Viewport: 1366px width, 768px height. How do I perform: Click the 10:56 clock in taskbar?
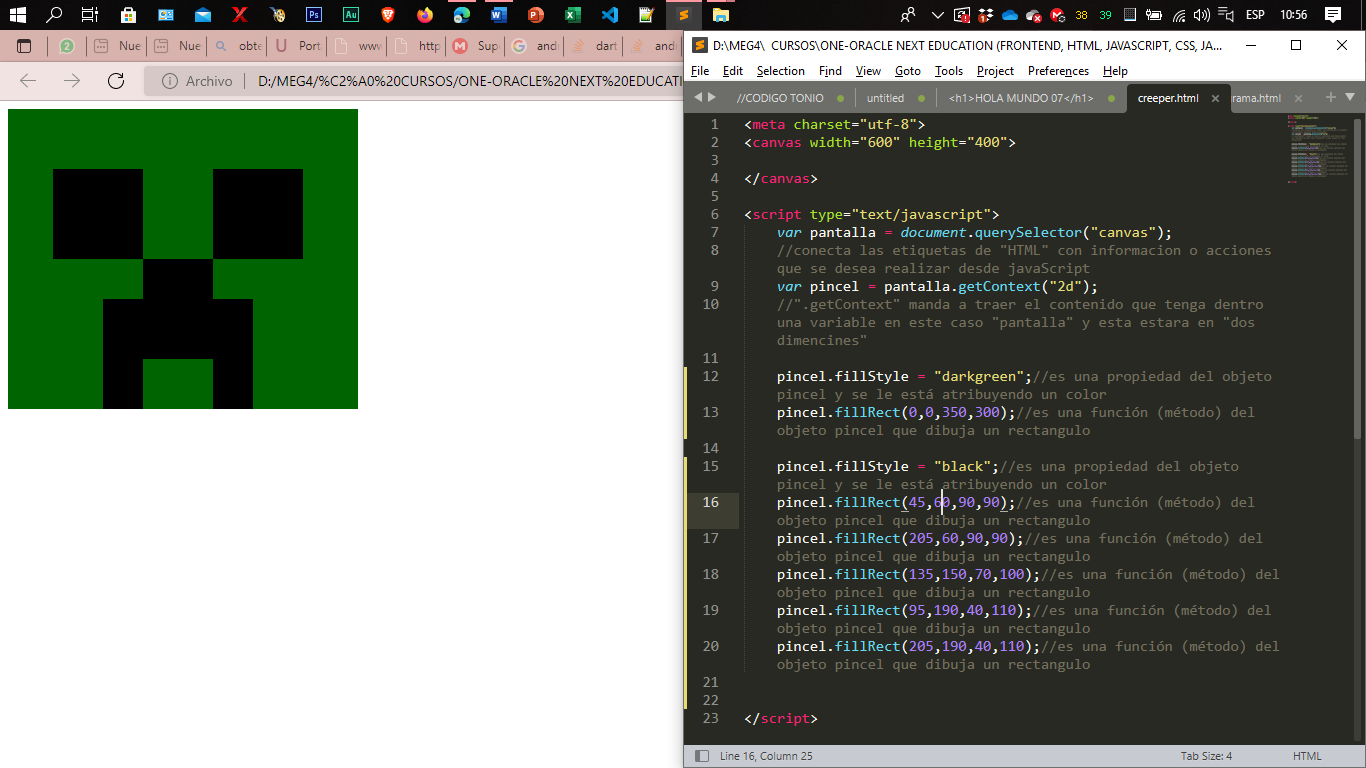pyautogui.click(x=1293, y=15)
